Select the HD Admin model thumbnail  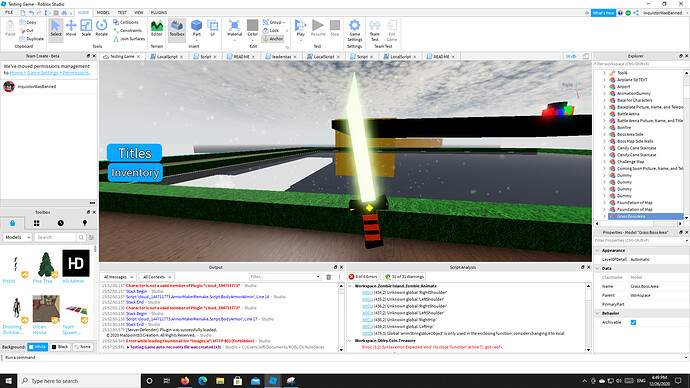(x=76, y=264)
